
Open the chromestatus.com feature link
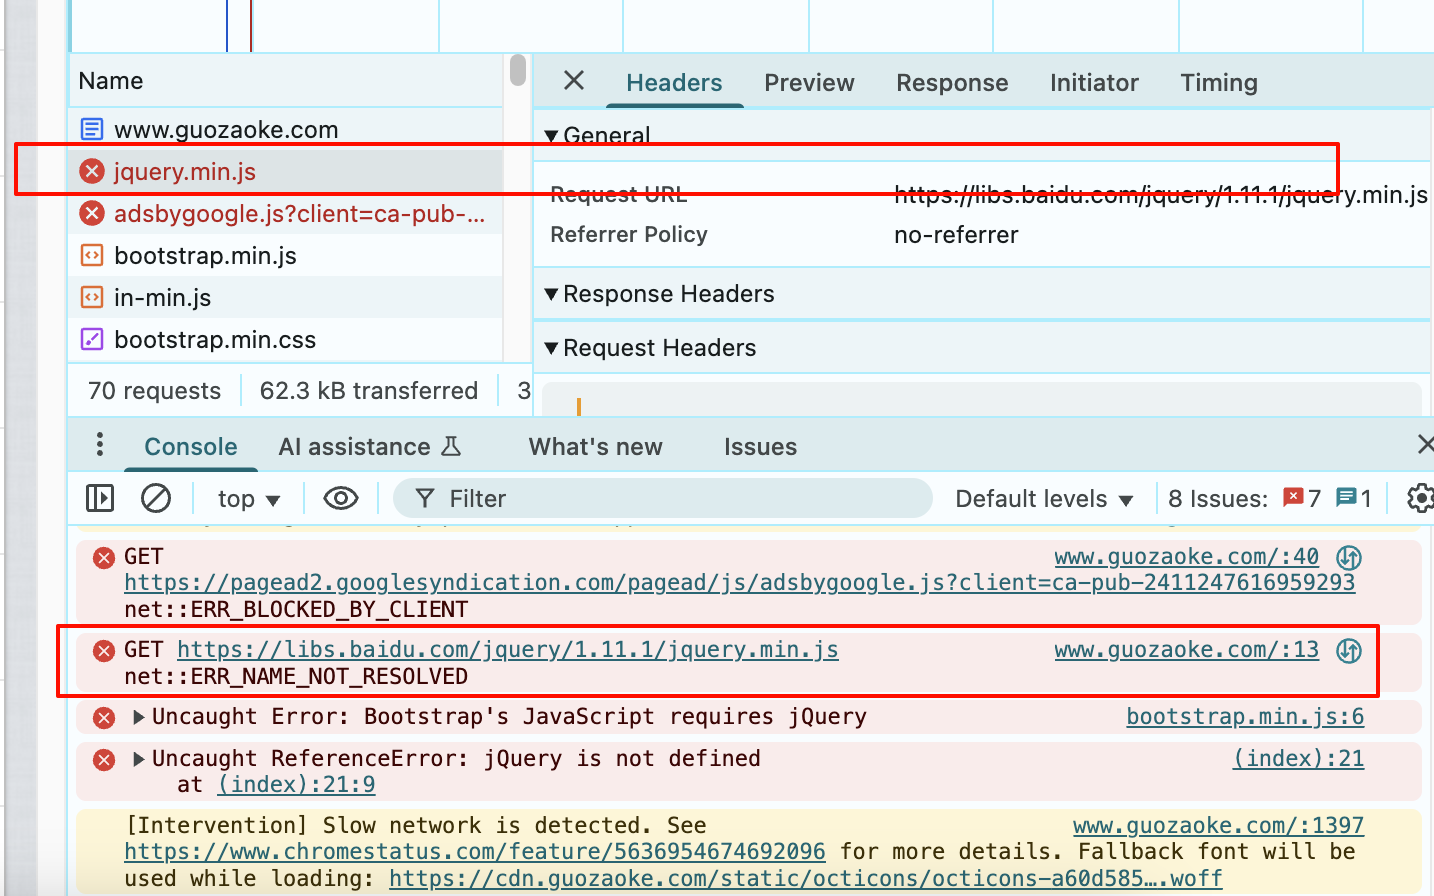coord(475,852)
